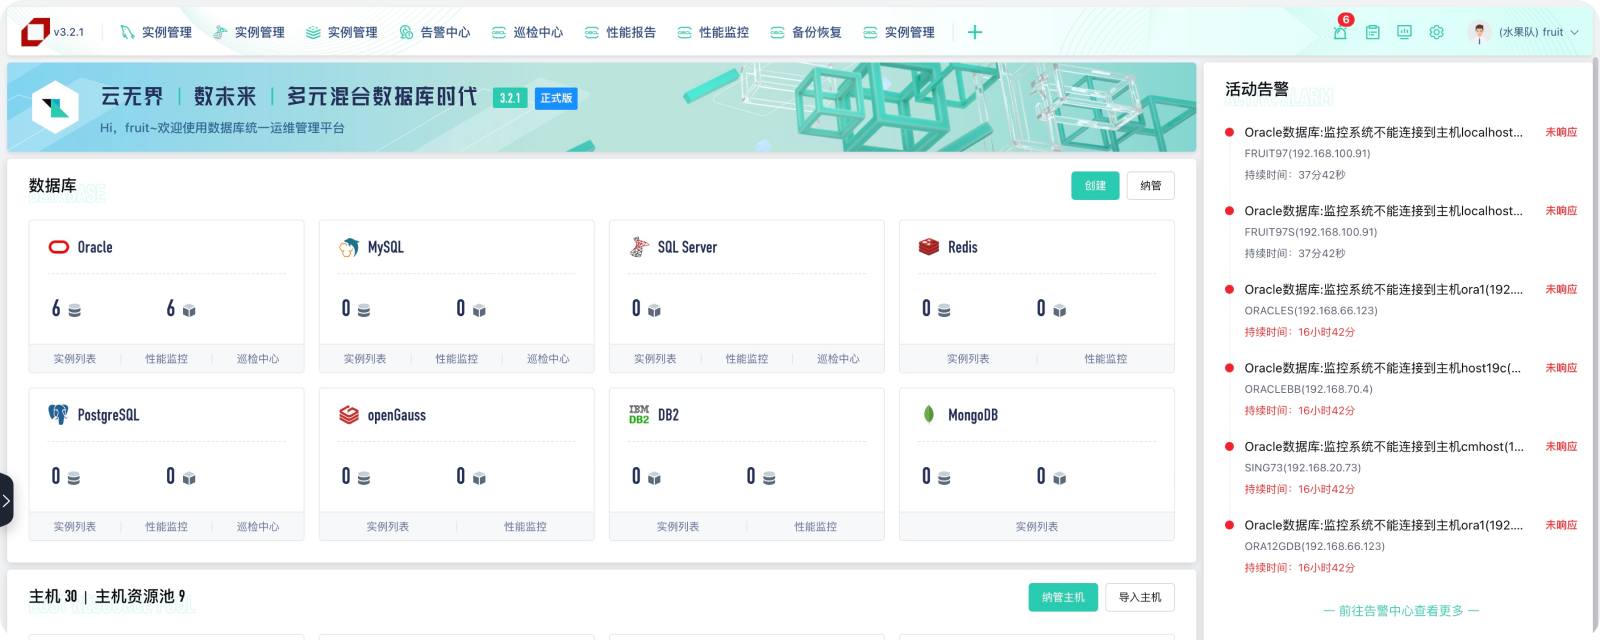Screen dimensions: 1600x640
Task: Click the Redis cube logo icon
Action: click(x=929, y=247)
